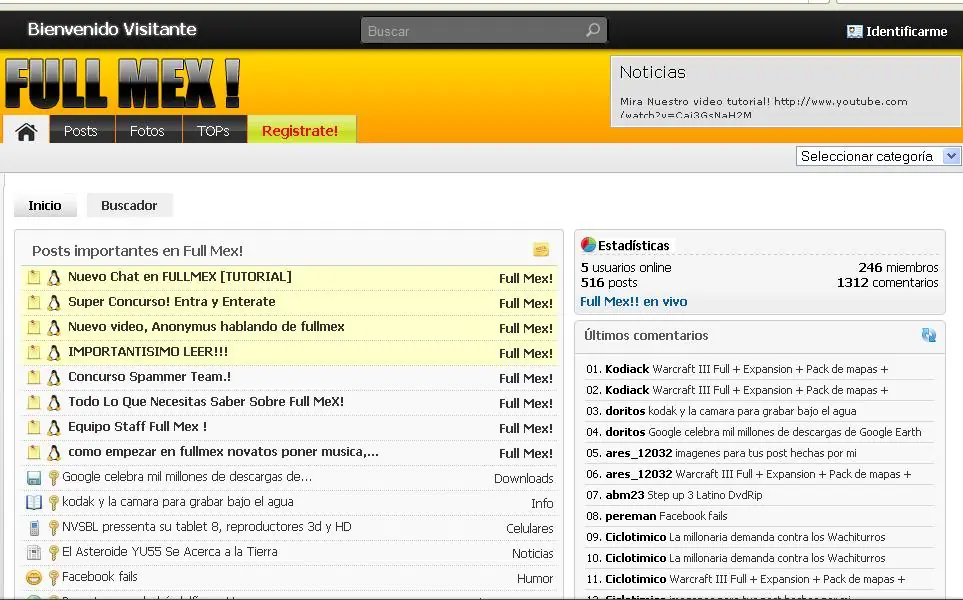The width and height of the screenshot is (963, 600).
Task: Click the open book icon beside kodak post
Action: pyautogui.click(x=34, y=502)
